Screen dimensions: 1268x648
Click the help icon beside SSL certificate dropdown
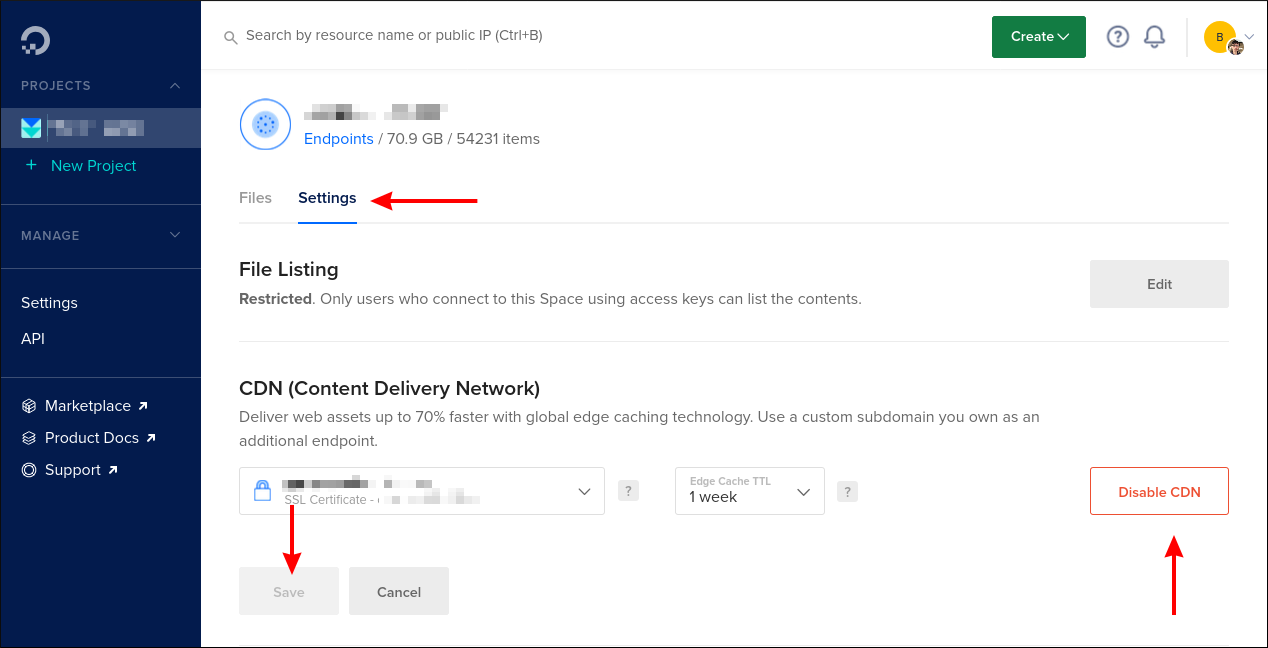[x=628, y=490]
